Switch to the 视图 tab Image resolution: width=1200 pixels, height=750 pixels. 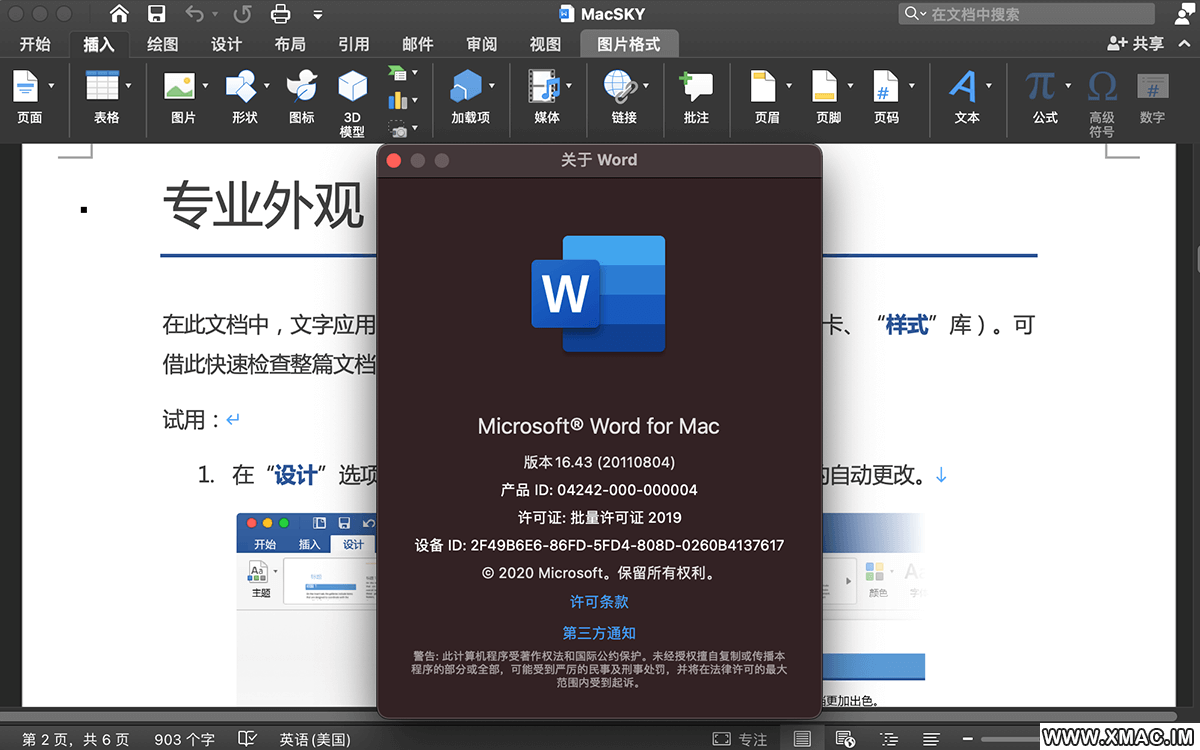(x=545, y=44)
